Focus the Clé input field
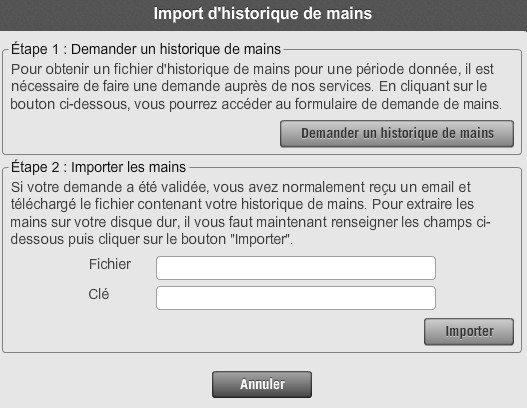 (x=296, y=298)
